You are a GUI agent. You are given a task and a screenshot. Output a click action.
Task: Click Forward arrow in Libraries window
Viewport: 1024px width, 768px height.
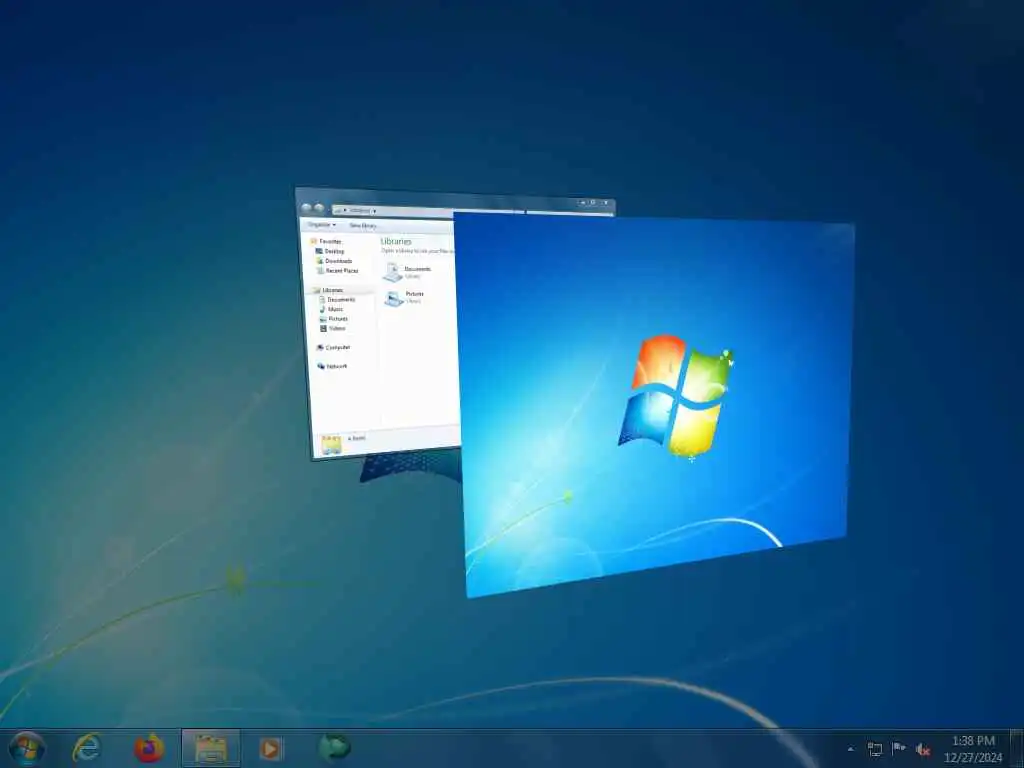pyautogui.click(x=319, y=208)
